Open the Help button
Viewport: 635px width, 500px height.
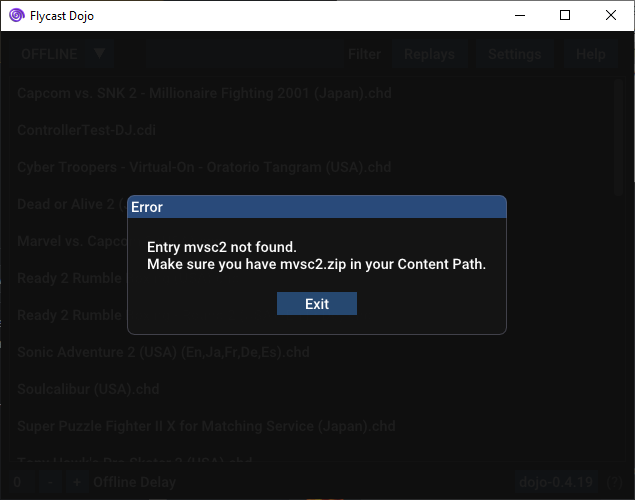click(x=590, y=54)
